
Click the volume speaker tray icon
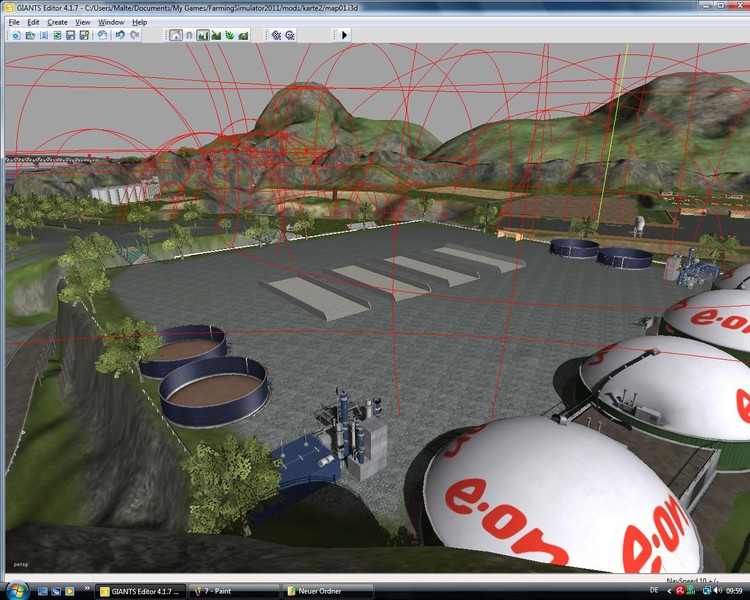click(x=717, y=591)
